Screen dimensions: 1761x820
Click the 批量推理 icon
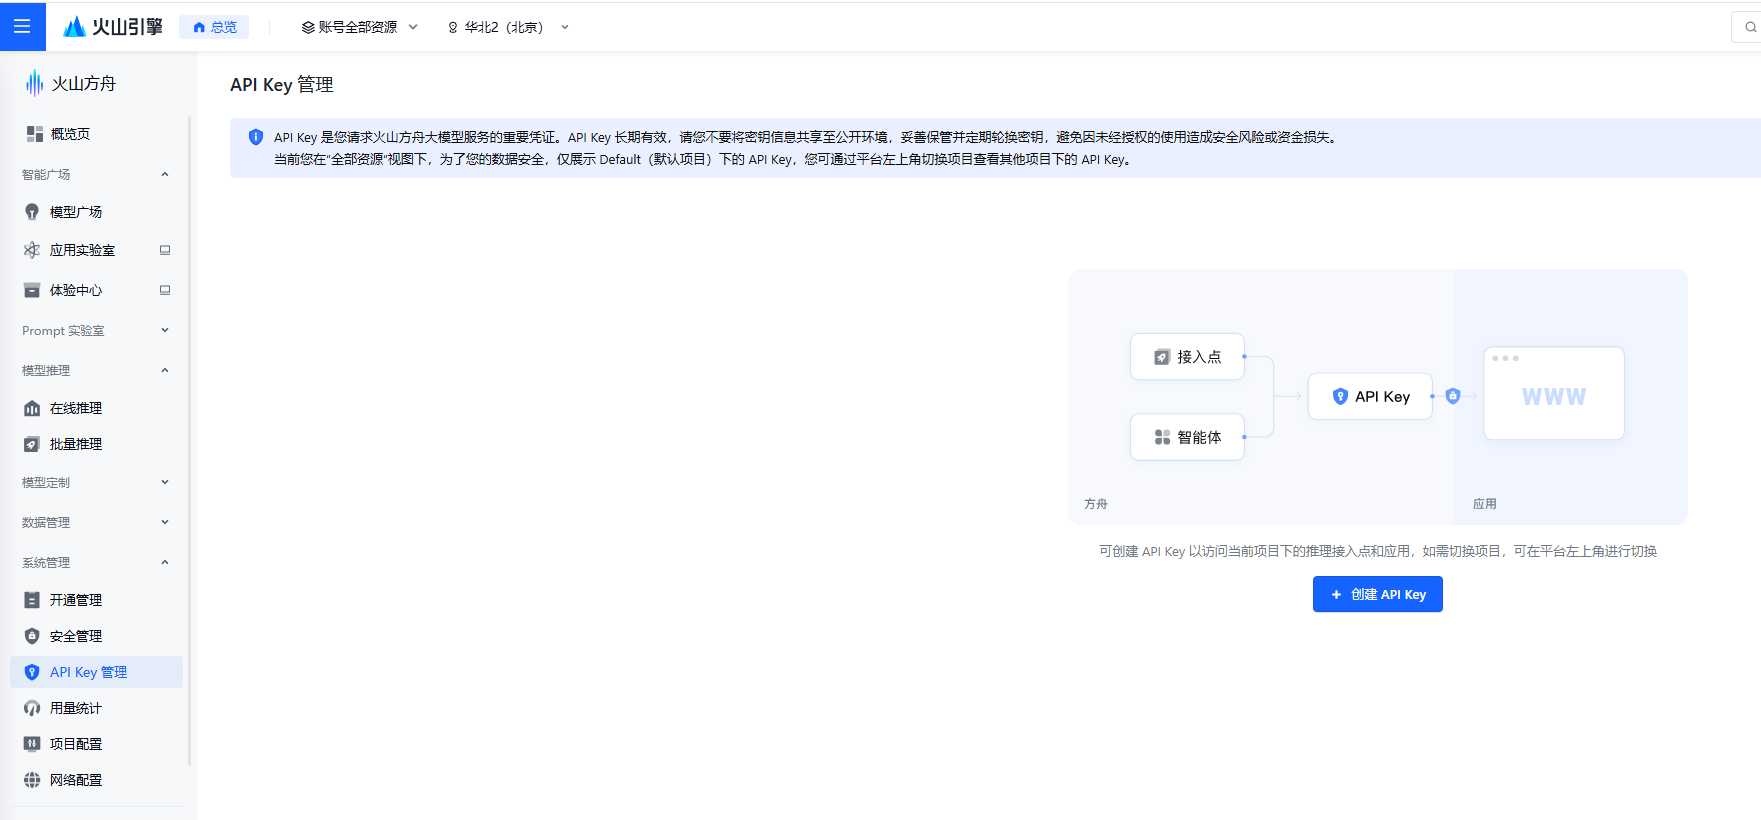[x=32, y=444]
